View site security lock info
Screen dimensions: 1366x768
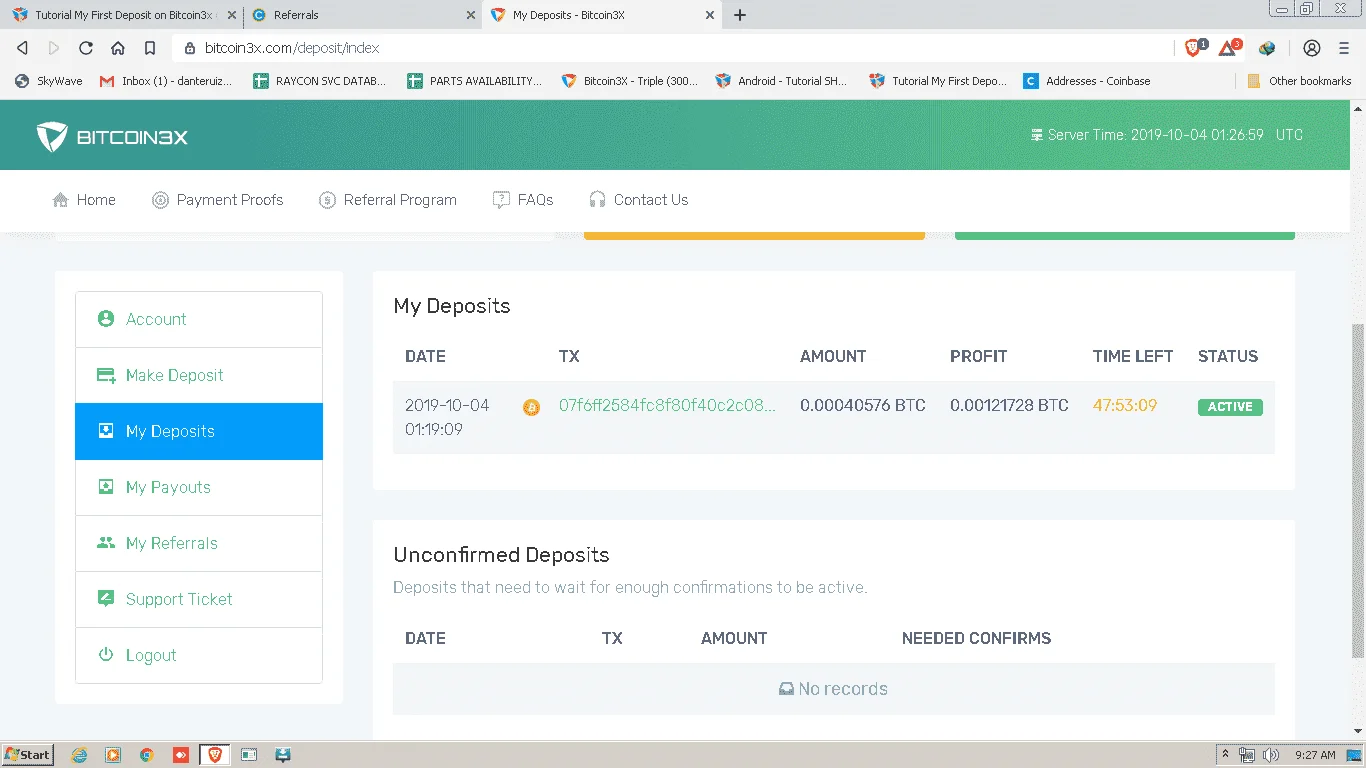(190, 48)
